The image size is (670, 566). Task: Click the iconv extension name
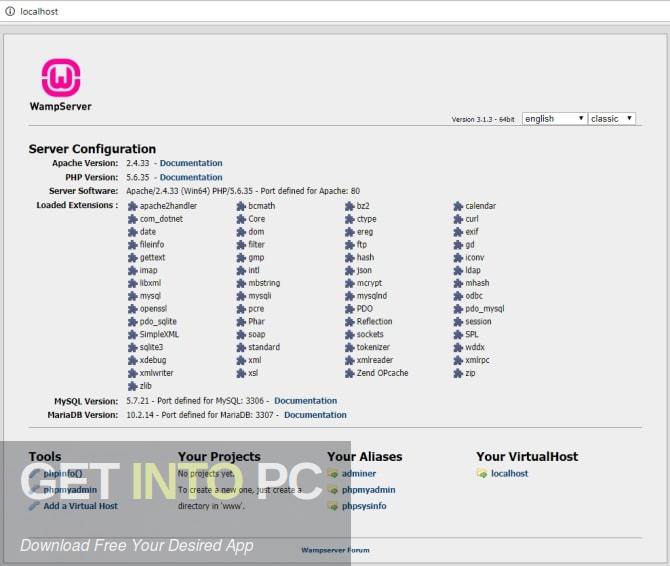(x=475, y=257)
